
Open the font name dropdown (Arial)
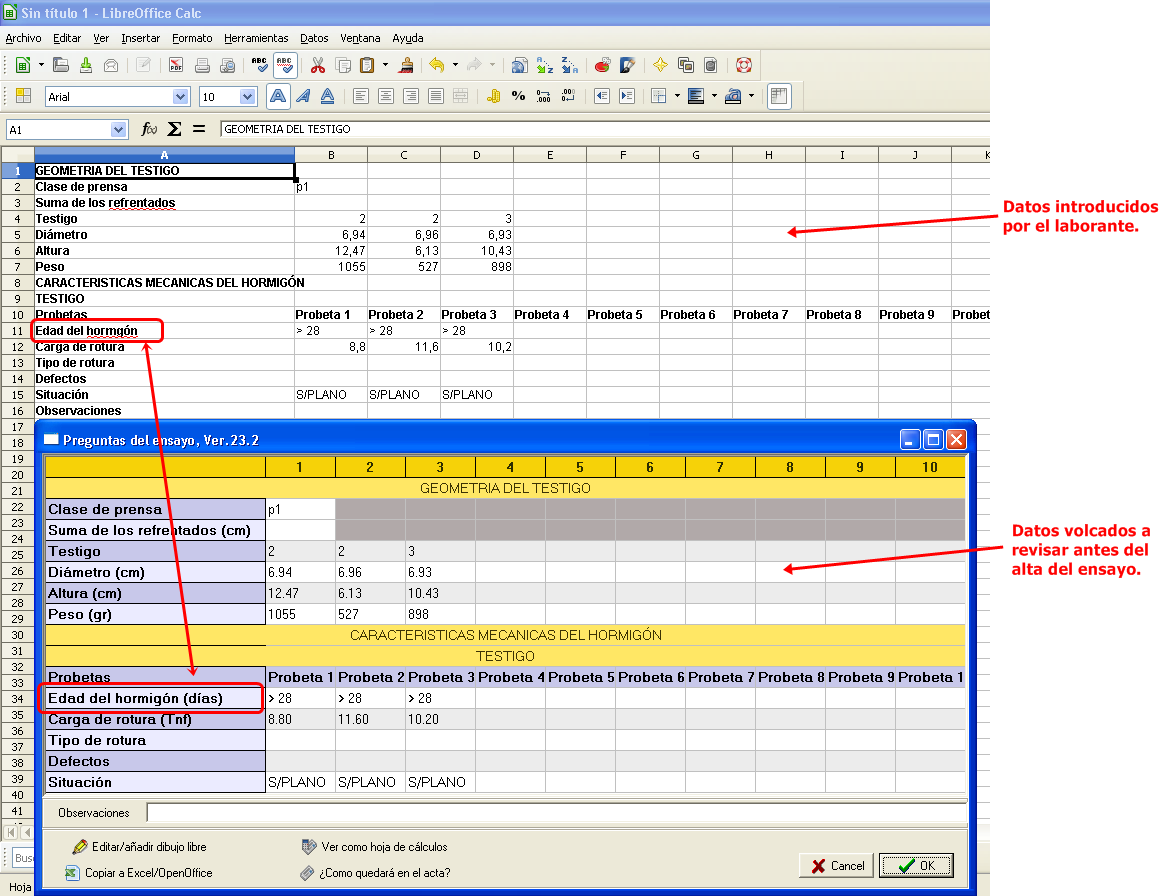tap(181, 97)
